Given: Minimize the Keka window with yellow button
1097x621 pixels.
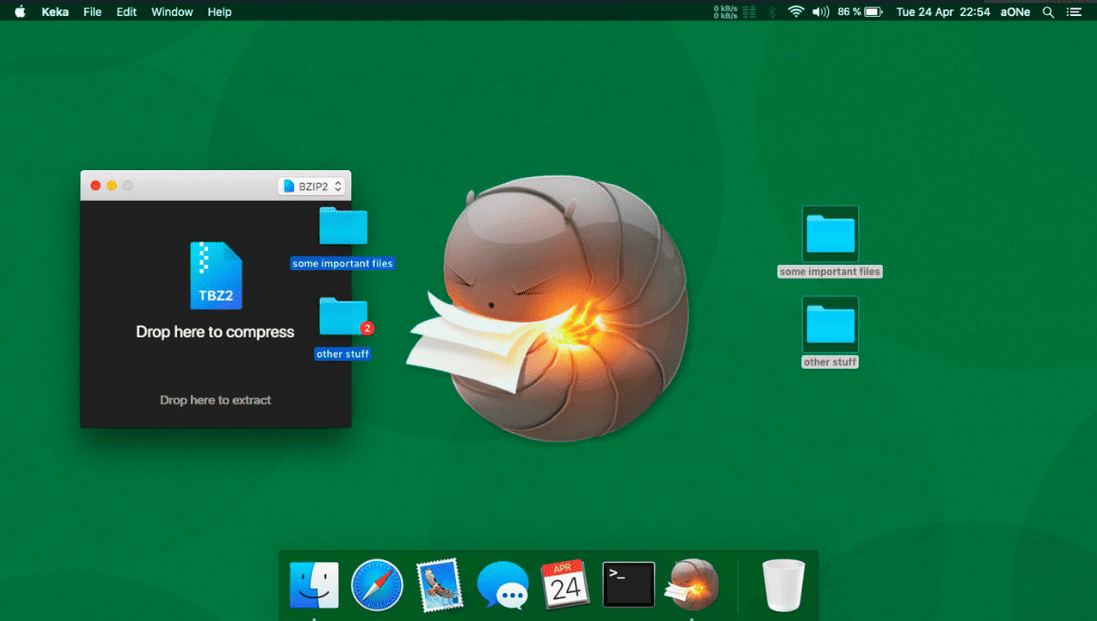Looking at the screenshot, I should 111,185.
